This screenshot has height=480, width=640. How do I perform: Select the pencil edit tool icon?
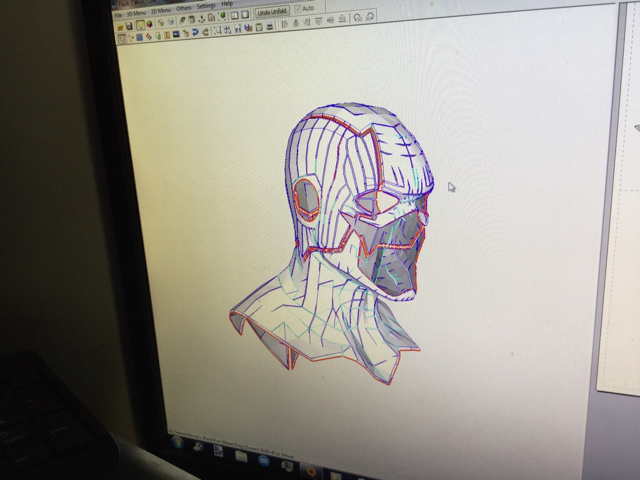click(x=182, y=20)
